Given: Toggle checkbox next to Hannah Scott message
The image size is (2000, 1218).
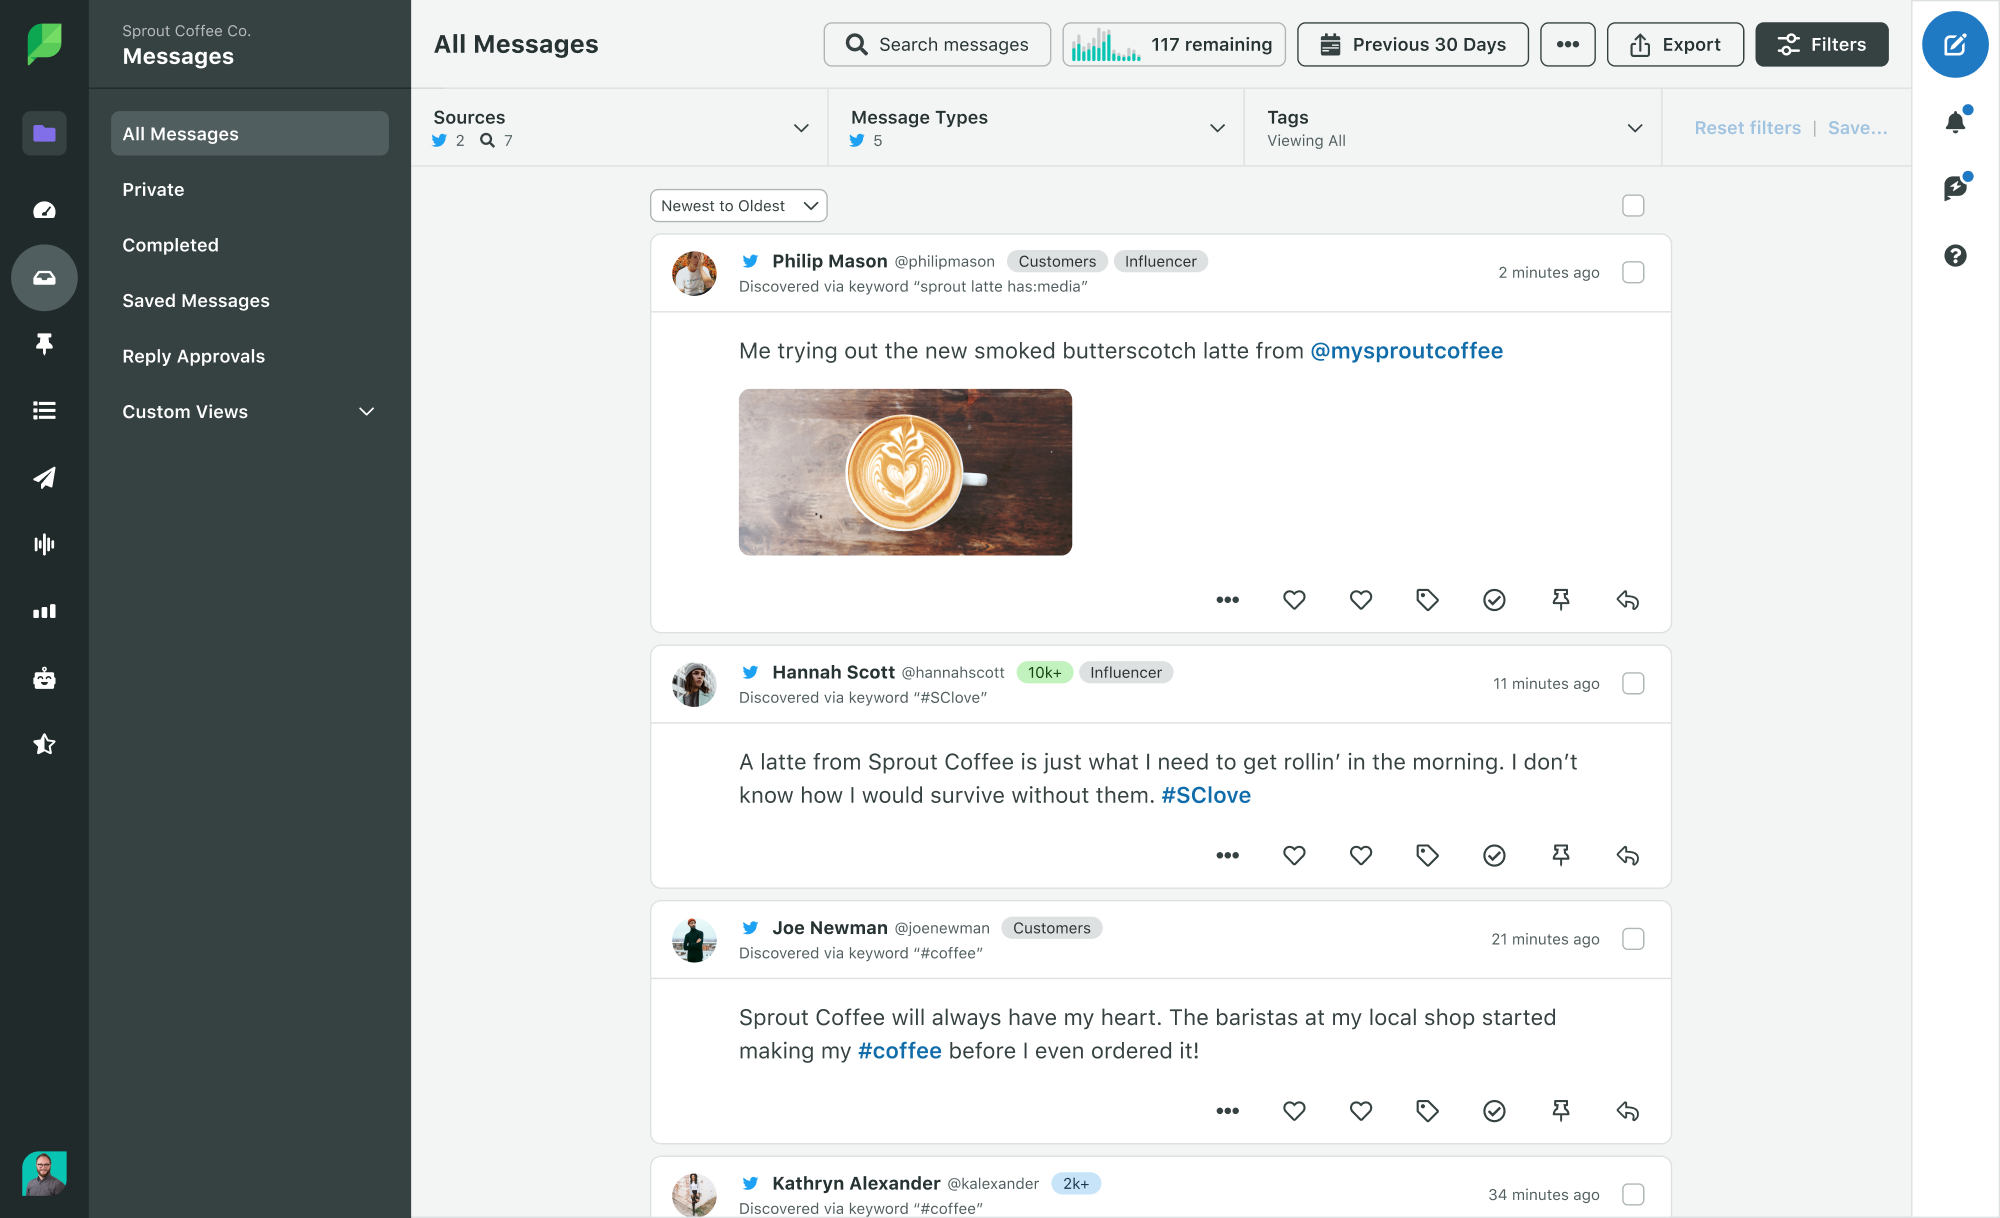Looking at the screenshot, I should (1633, 683).
